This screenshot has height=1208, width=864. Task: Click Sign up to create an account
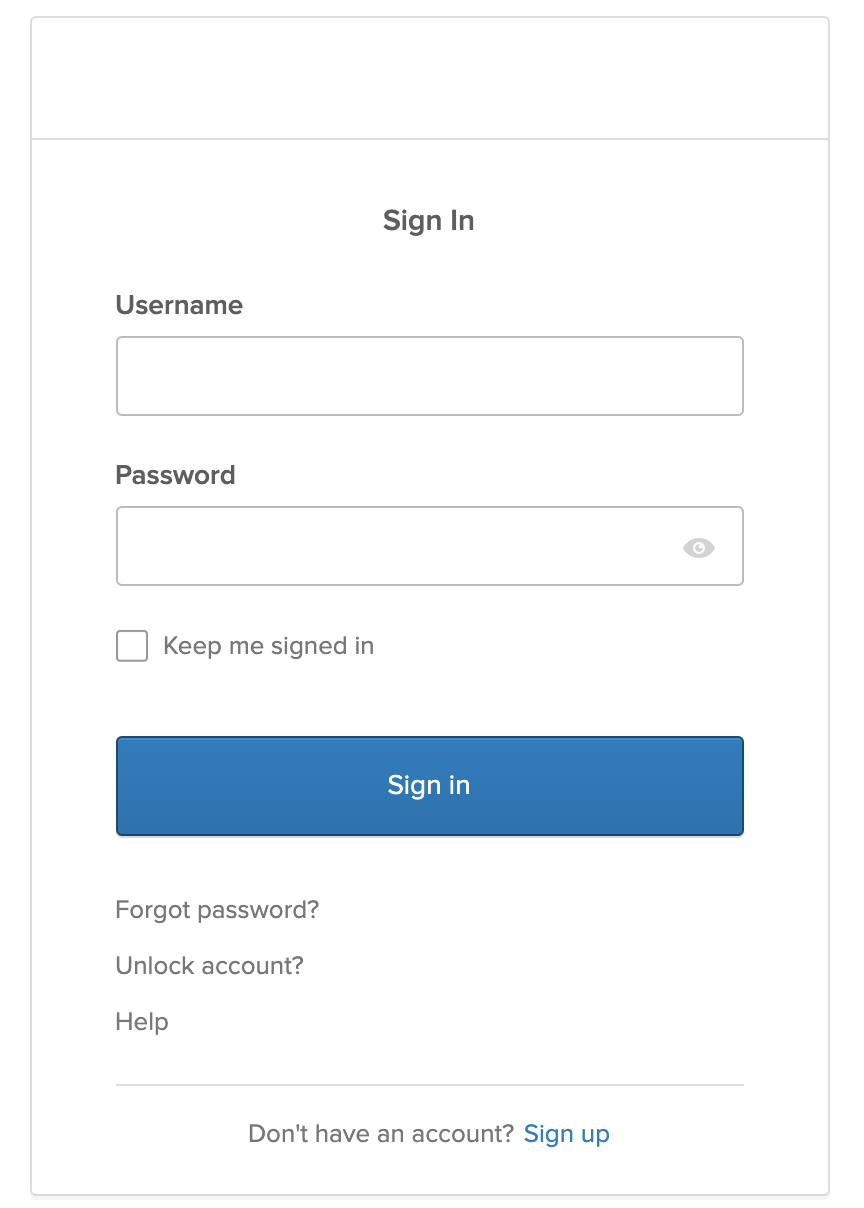coord(566,1133)
